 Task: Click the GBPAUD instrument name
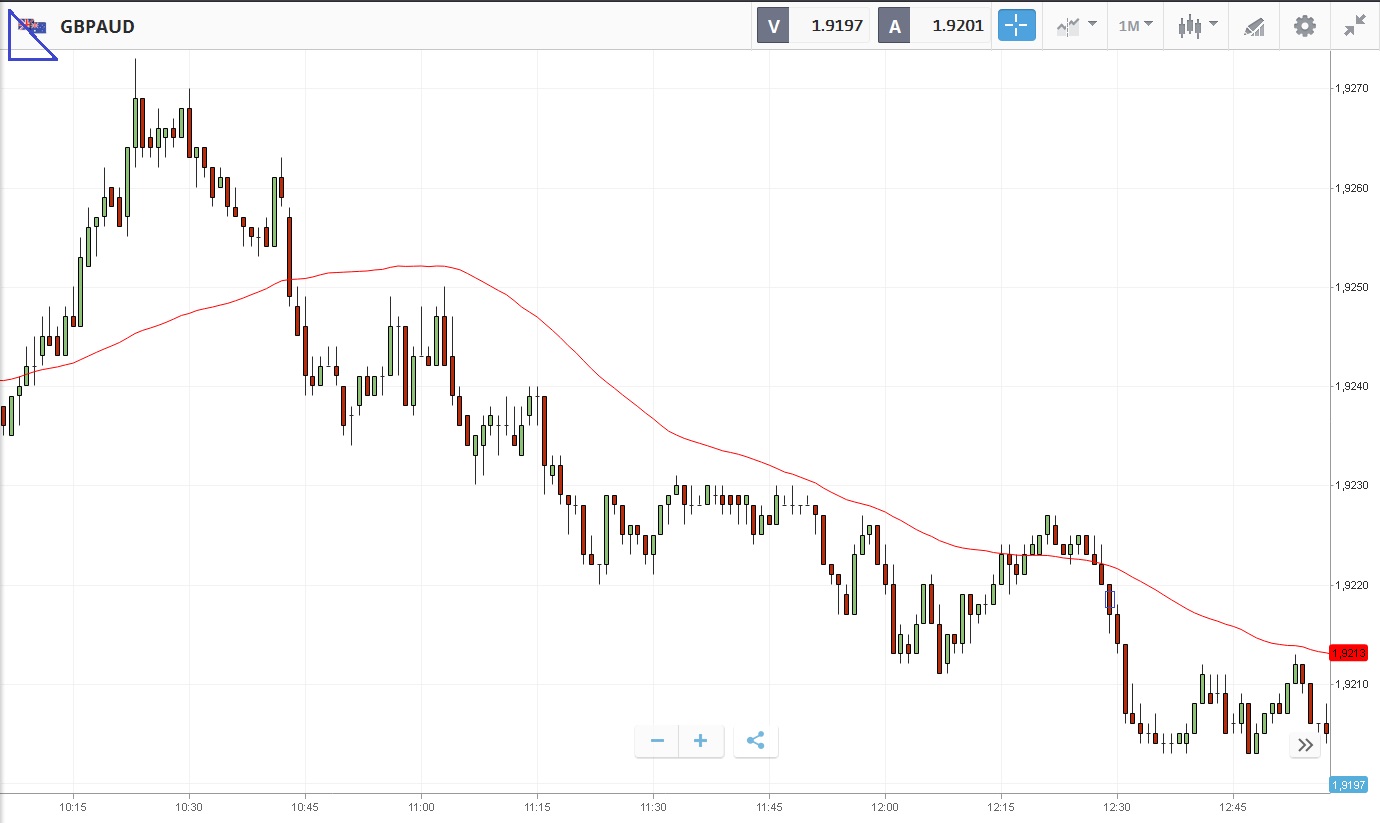tap(97, 27)
